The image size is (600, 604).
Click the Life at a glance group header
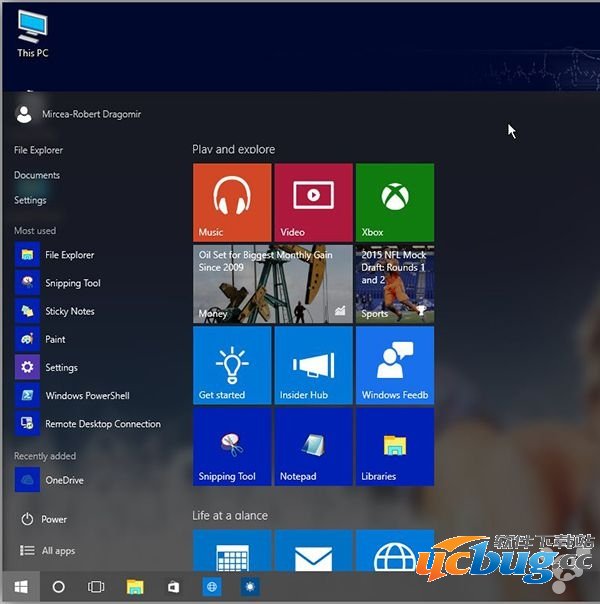coord(230,515)
